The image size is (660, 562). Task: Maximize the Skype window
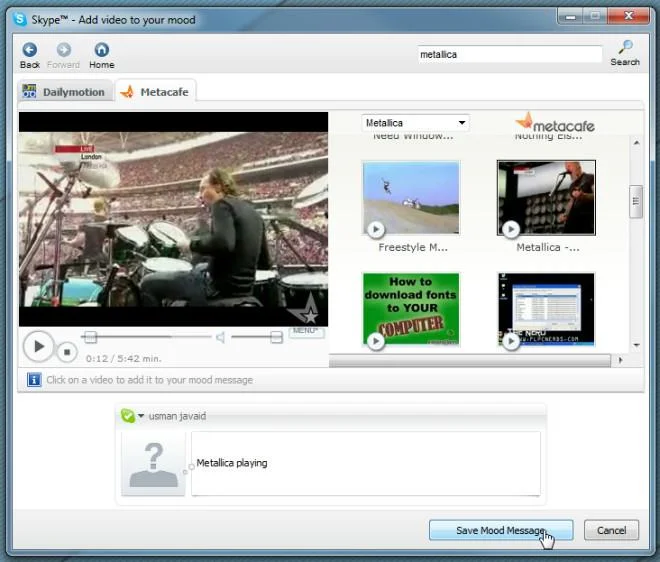595,16
